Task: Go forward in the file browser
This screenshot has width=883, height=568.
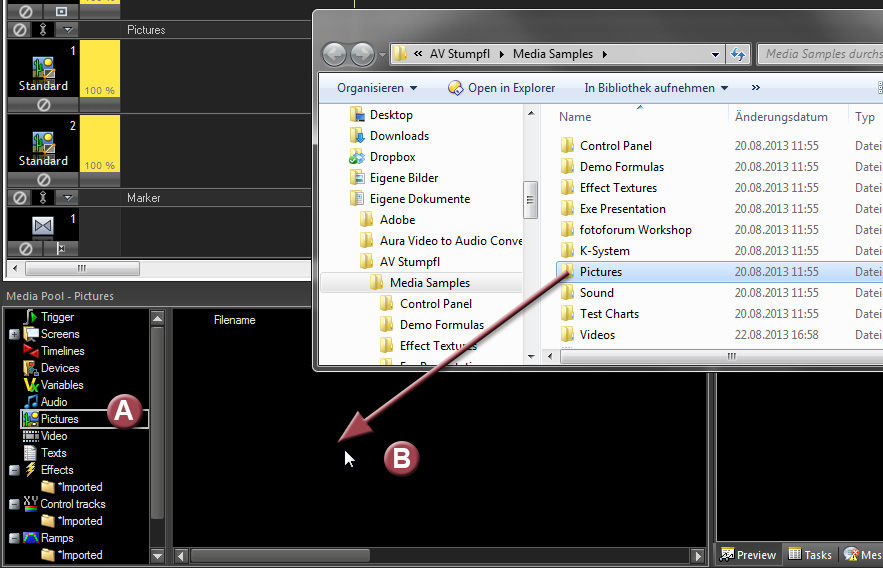Action: [x=362, y=55]
